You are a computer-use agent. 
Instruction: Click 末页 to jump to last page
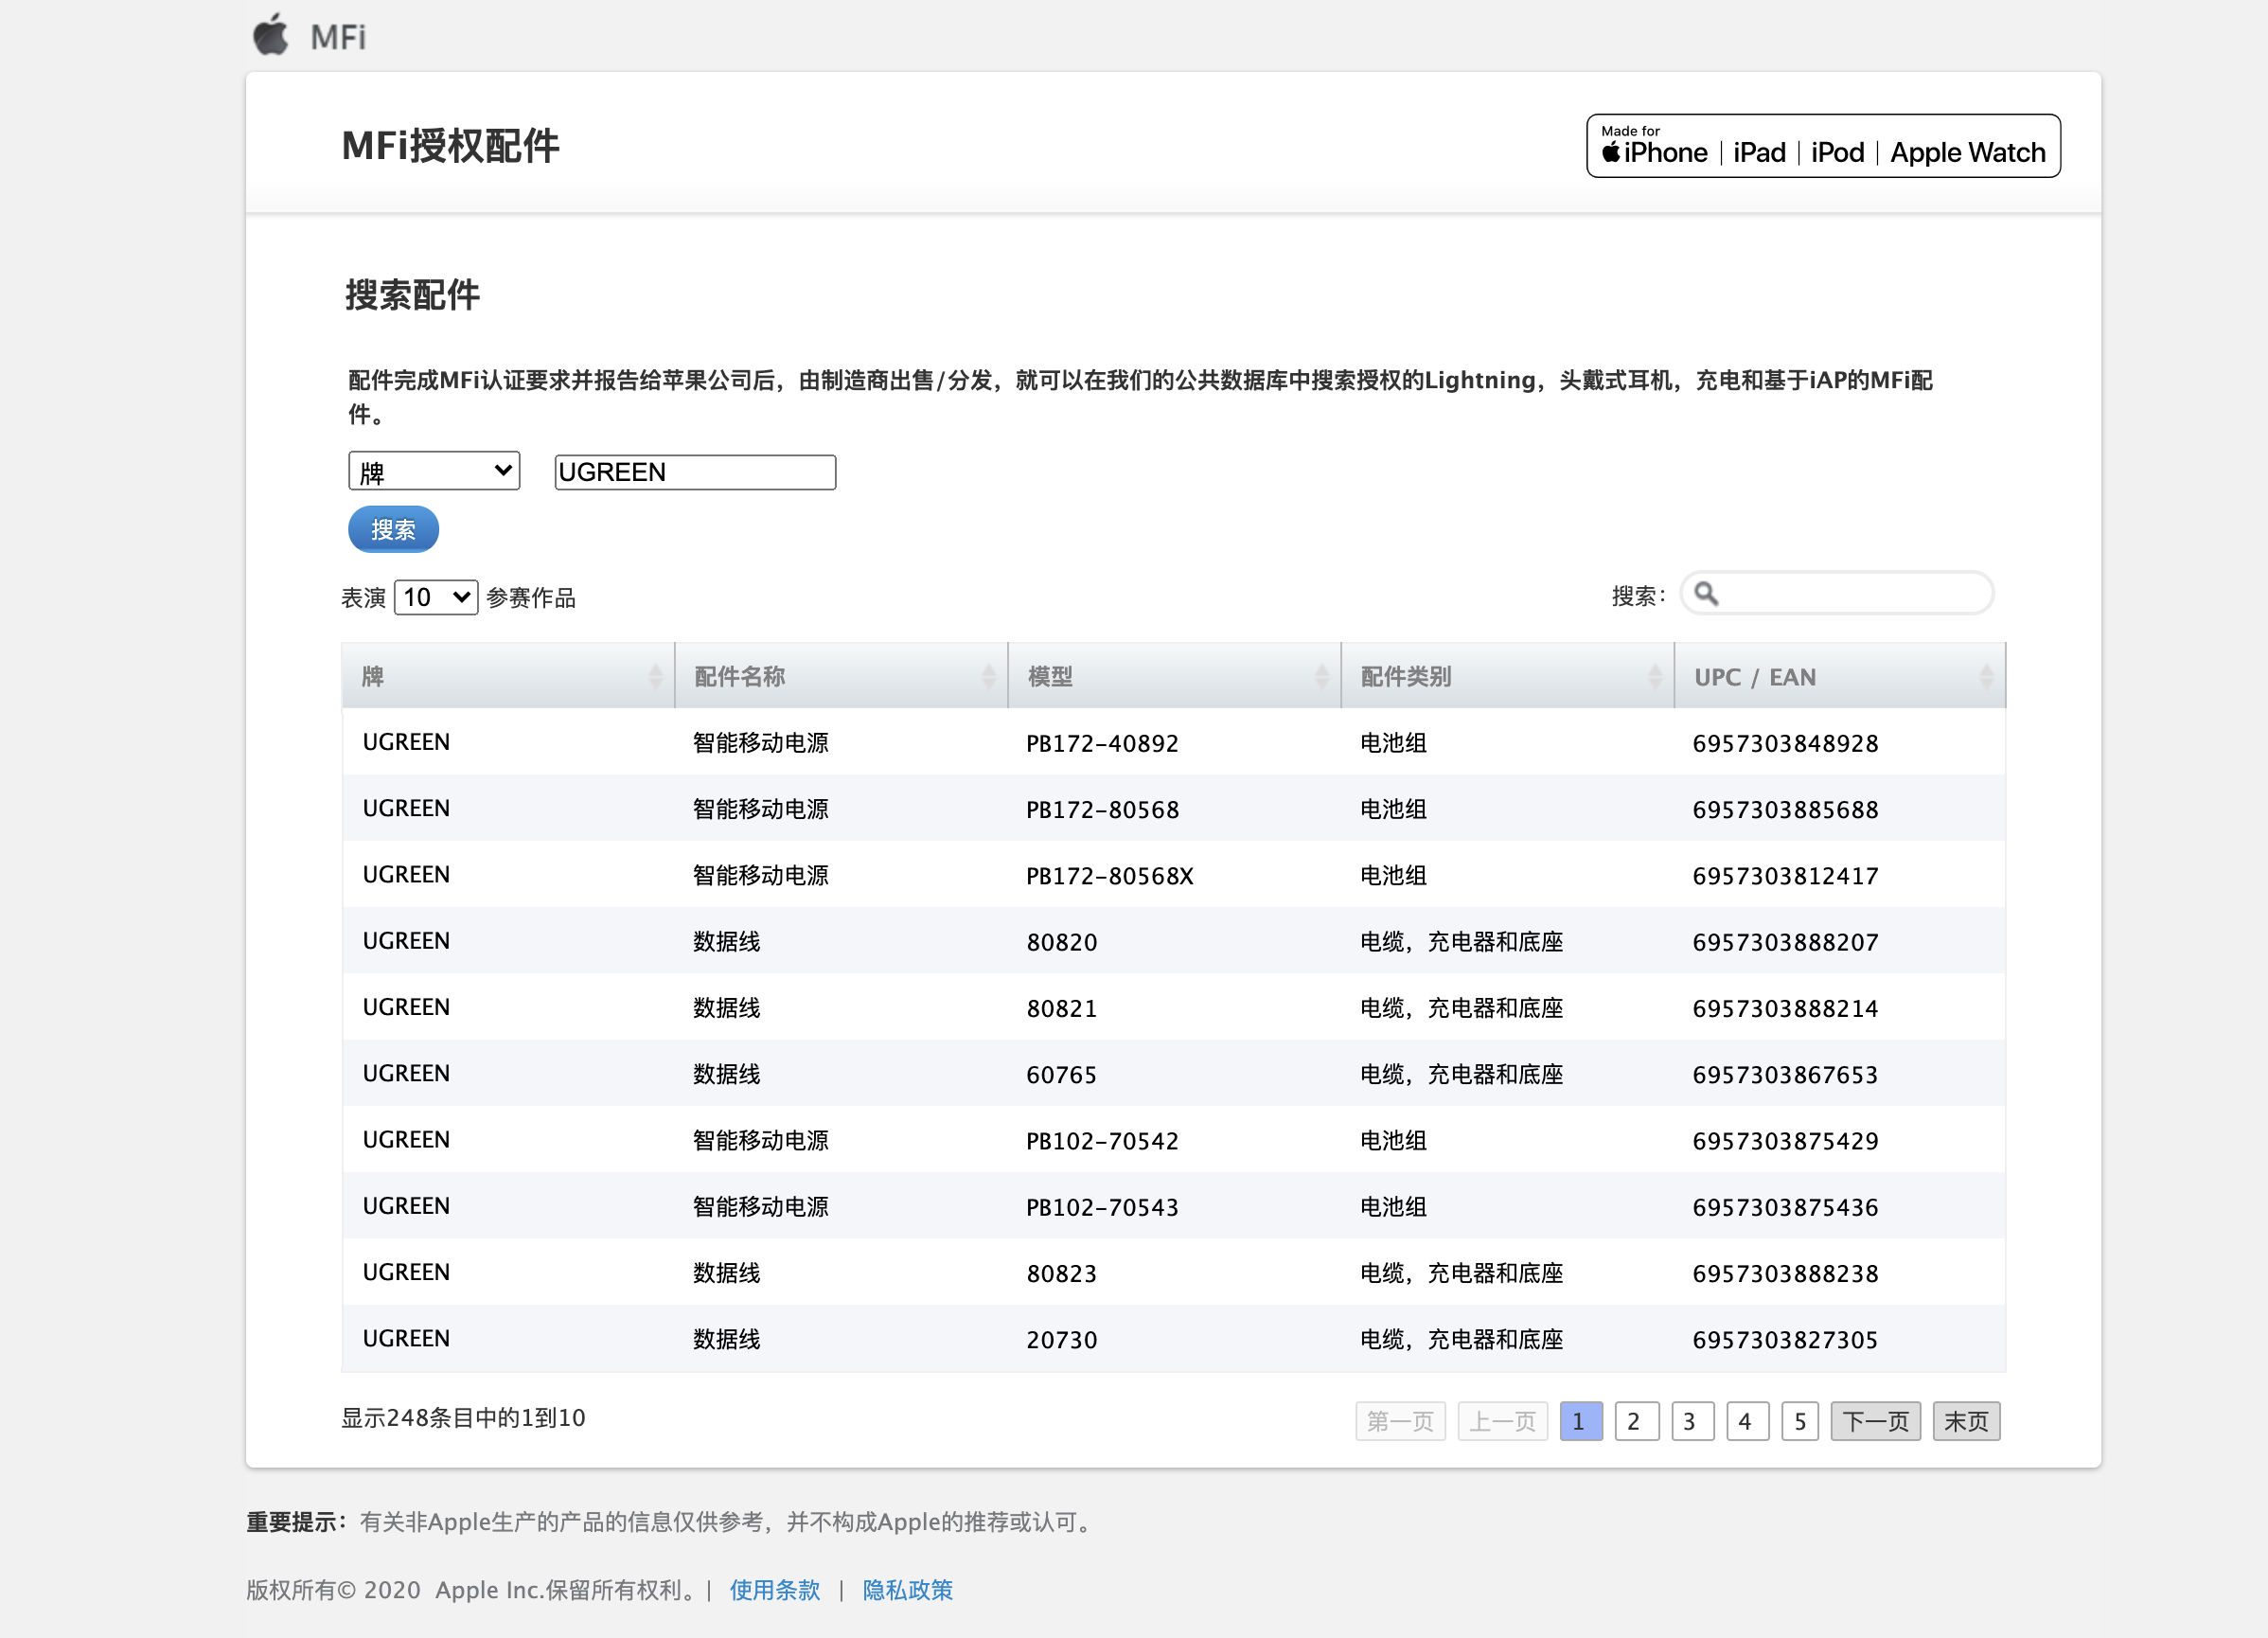[x=1966, y=1421]
